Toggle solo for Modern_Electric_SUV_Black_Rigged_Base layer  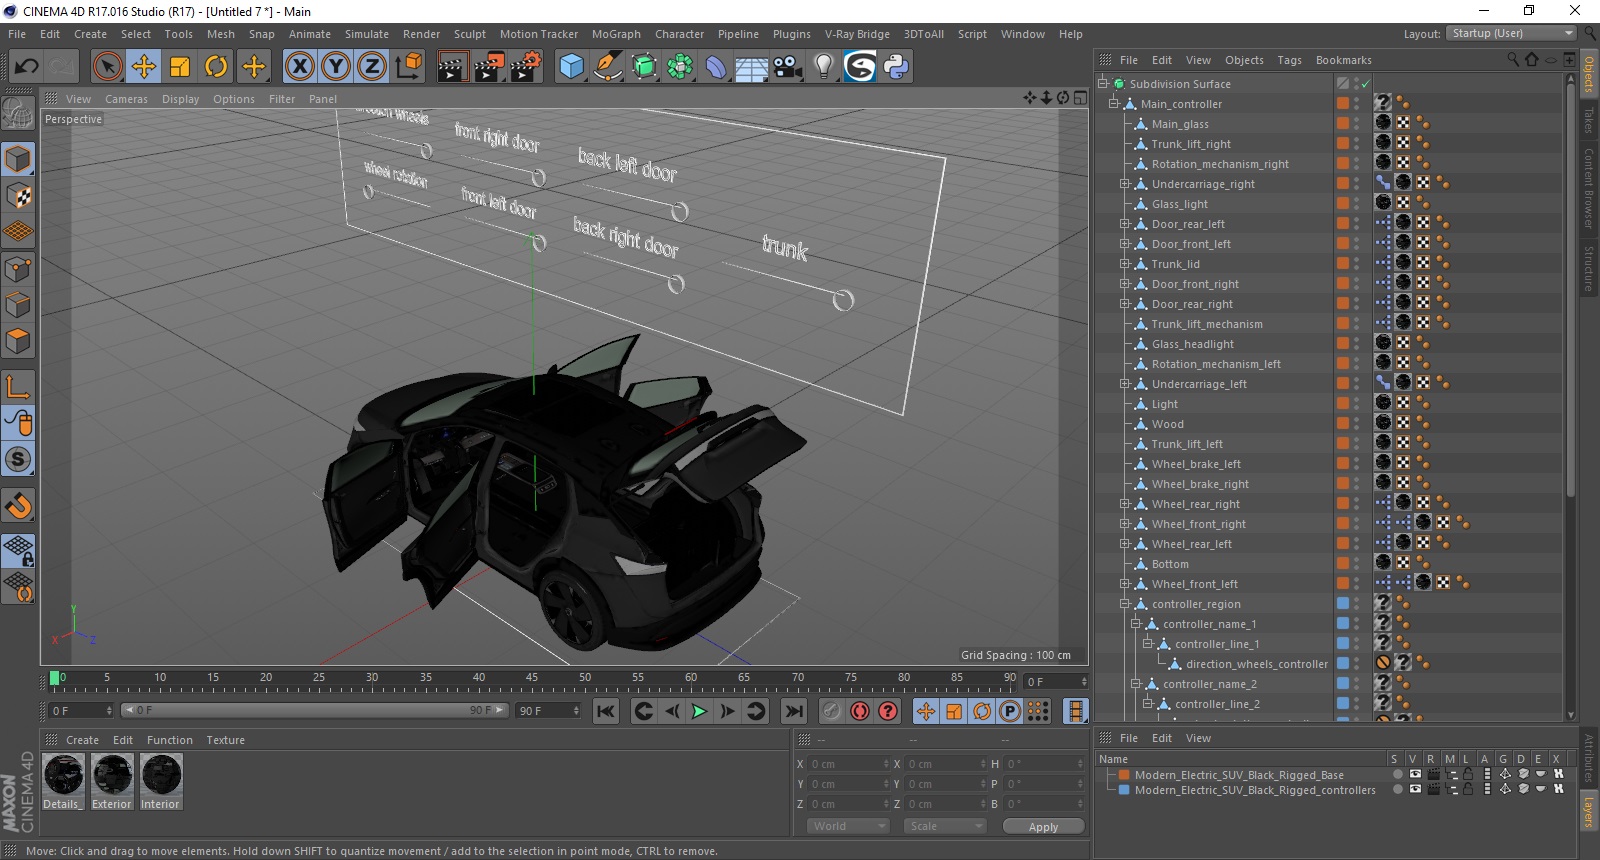tap(1397, 774)
